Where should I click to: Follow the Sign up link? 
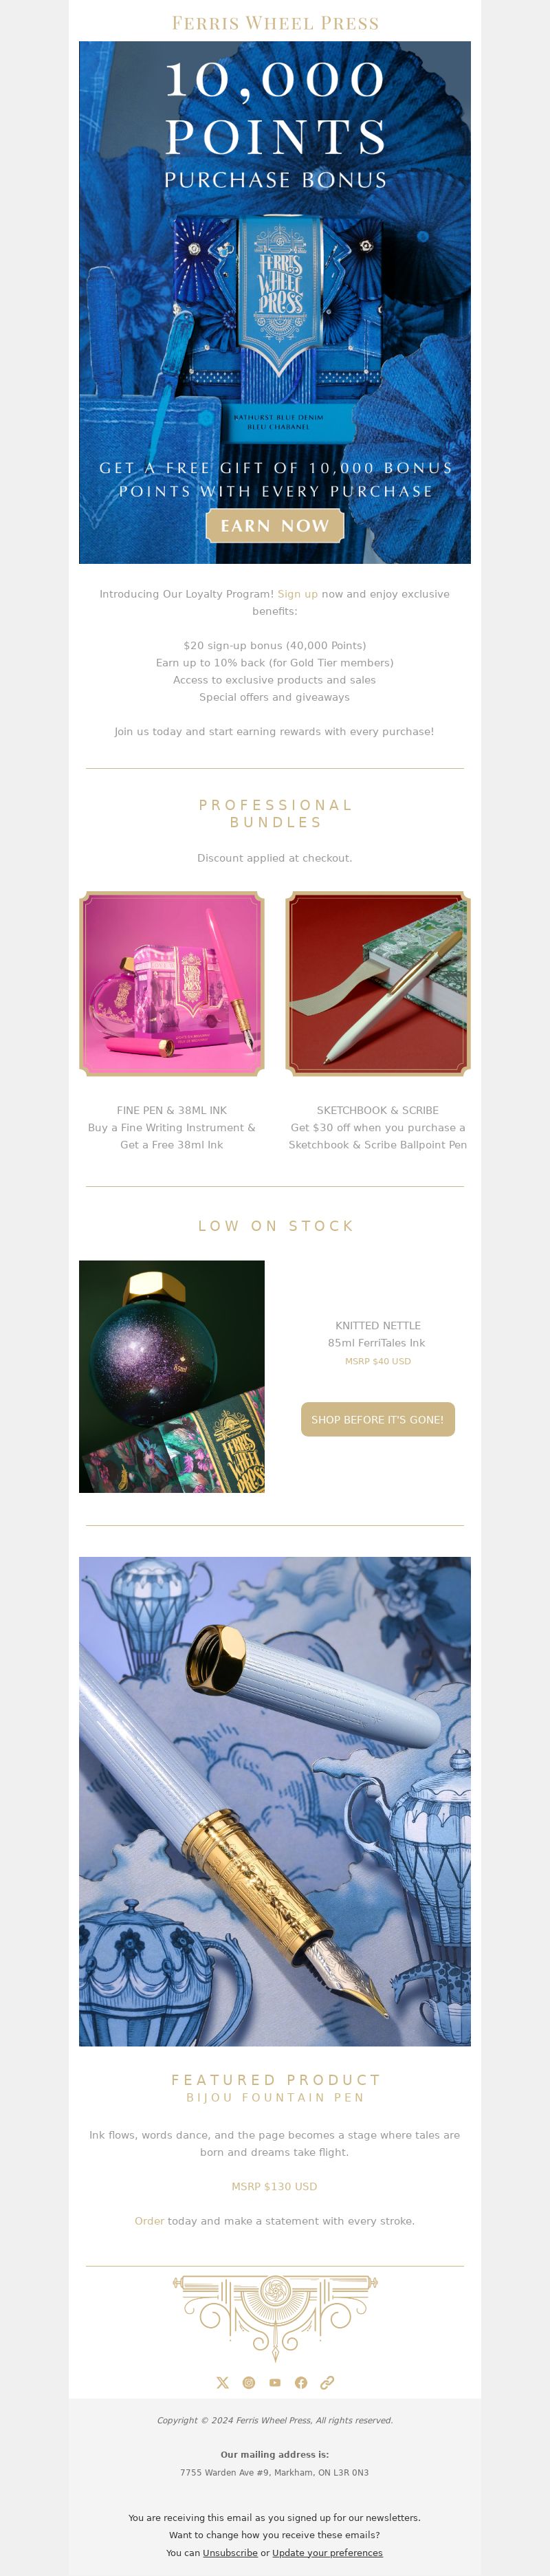pos(298,594)
